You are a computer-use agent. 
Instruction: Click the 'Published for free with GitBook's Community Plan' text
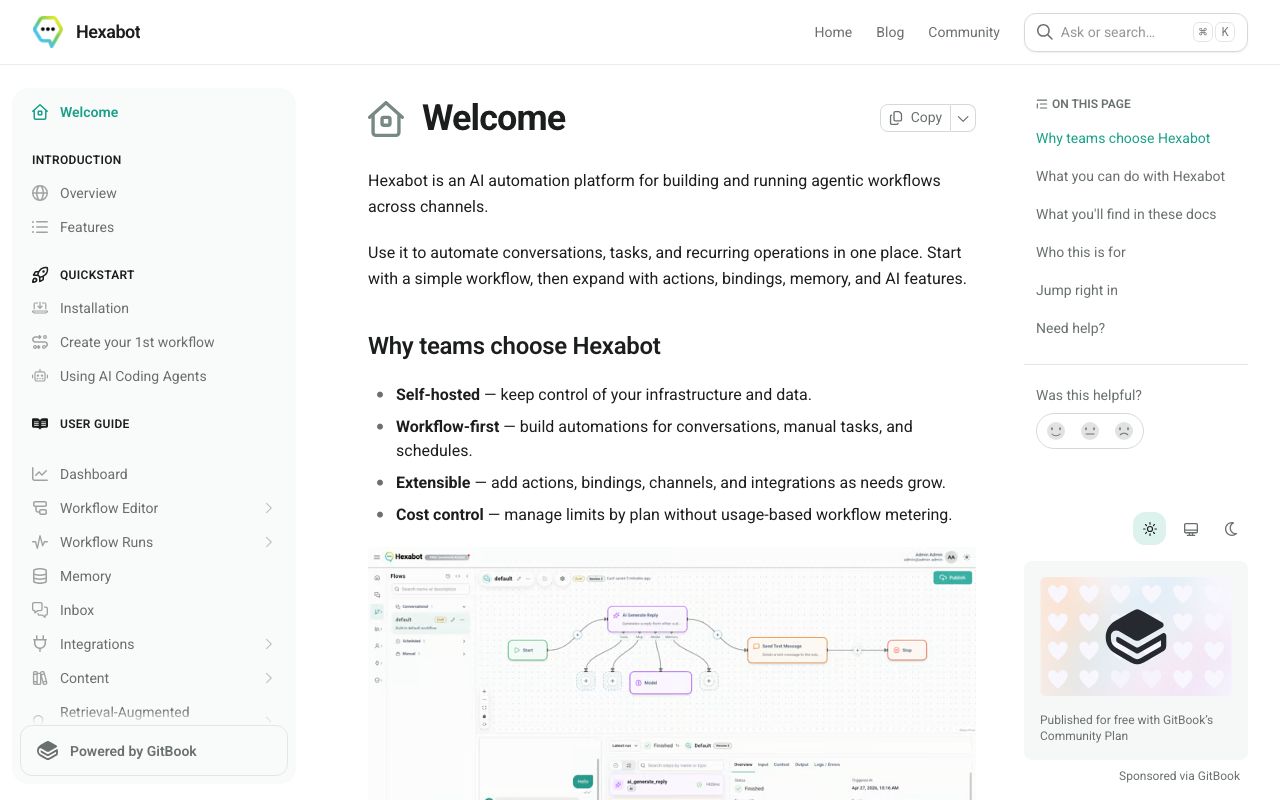point(1126,728)
